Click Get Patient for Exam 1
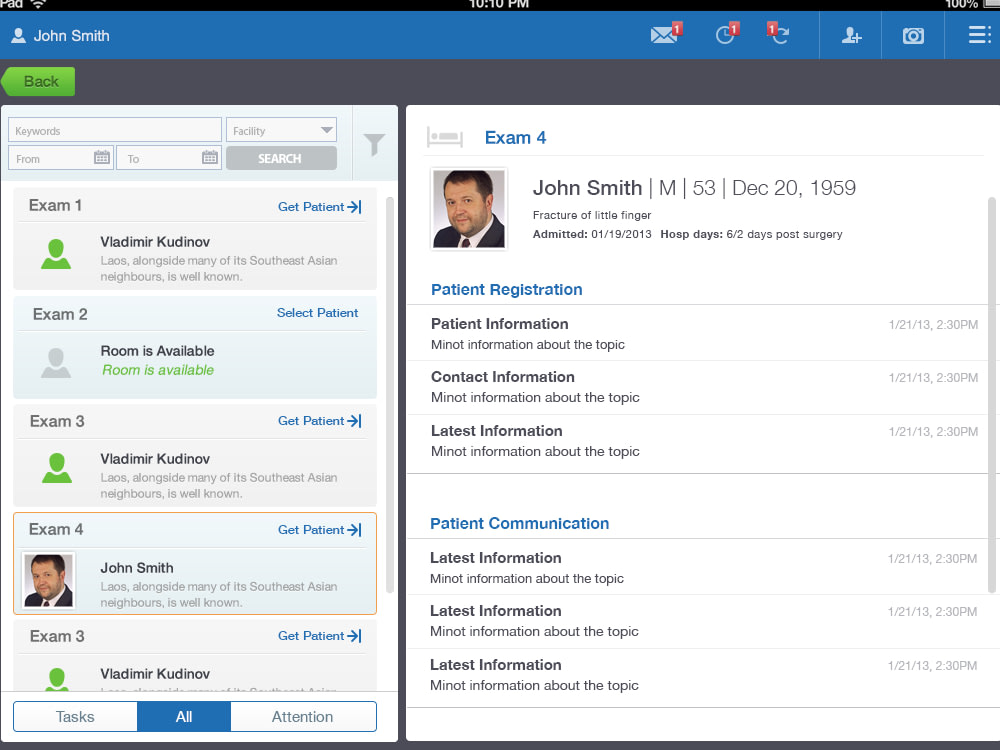 tap(320, 207)
